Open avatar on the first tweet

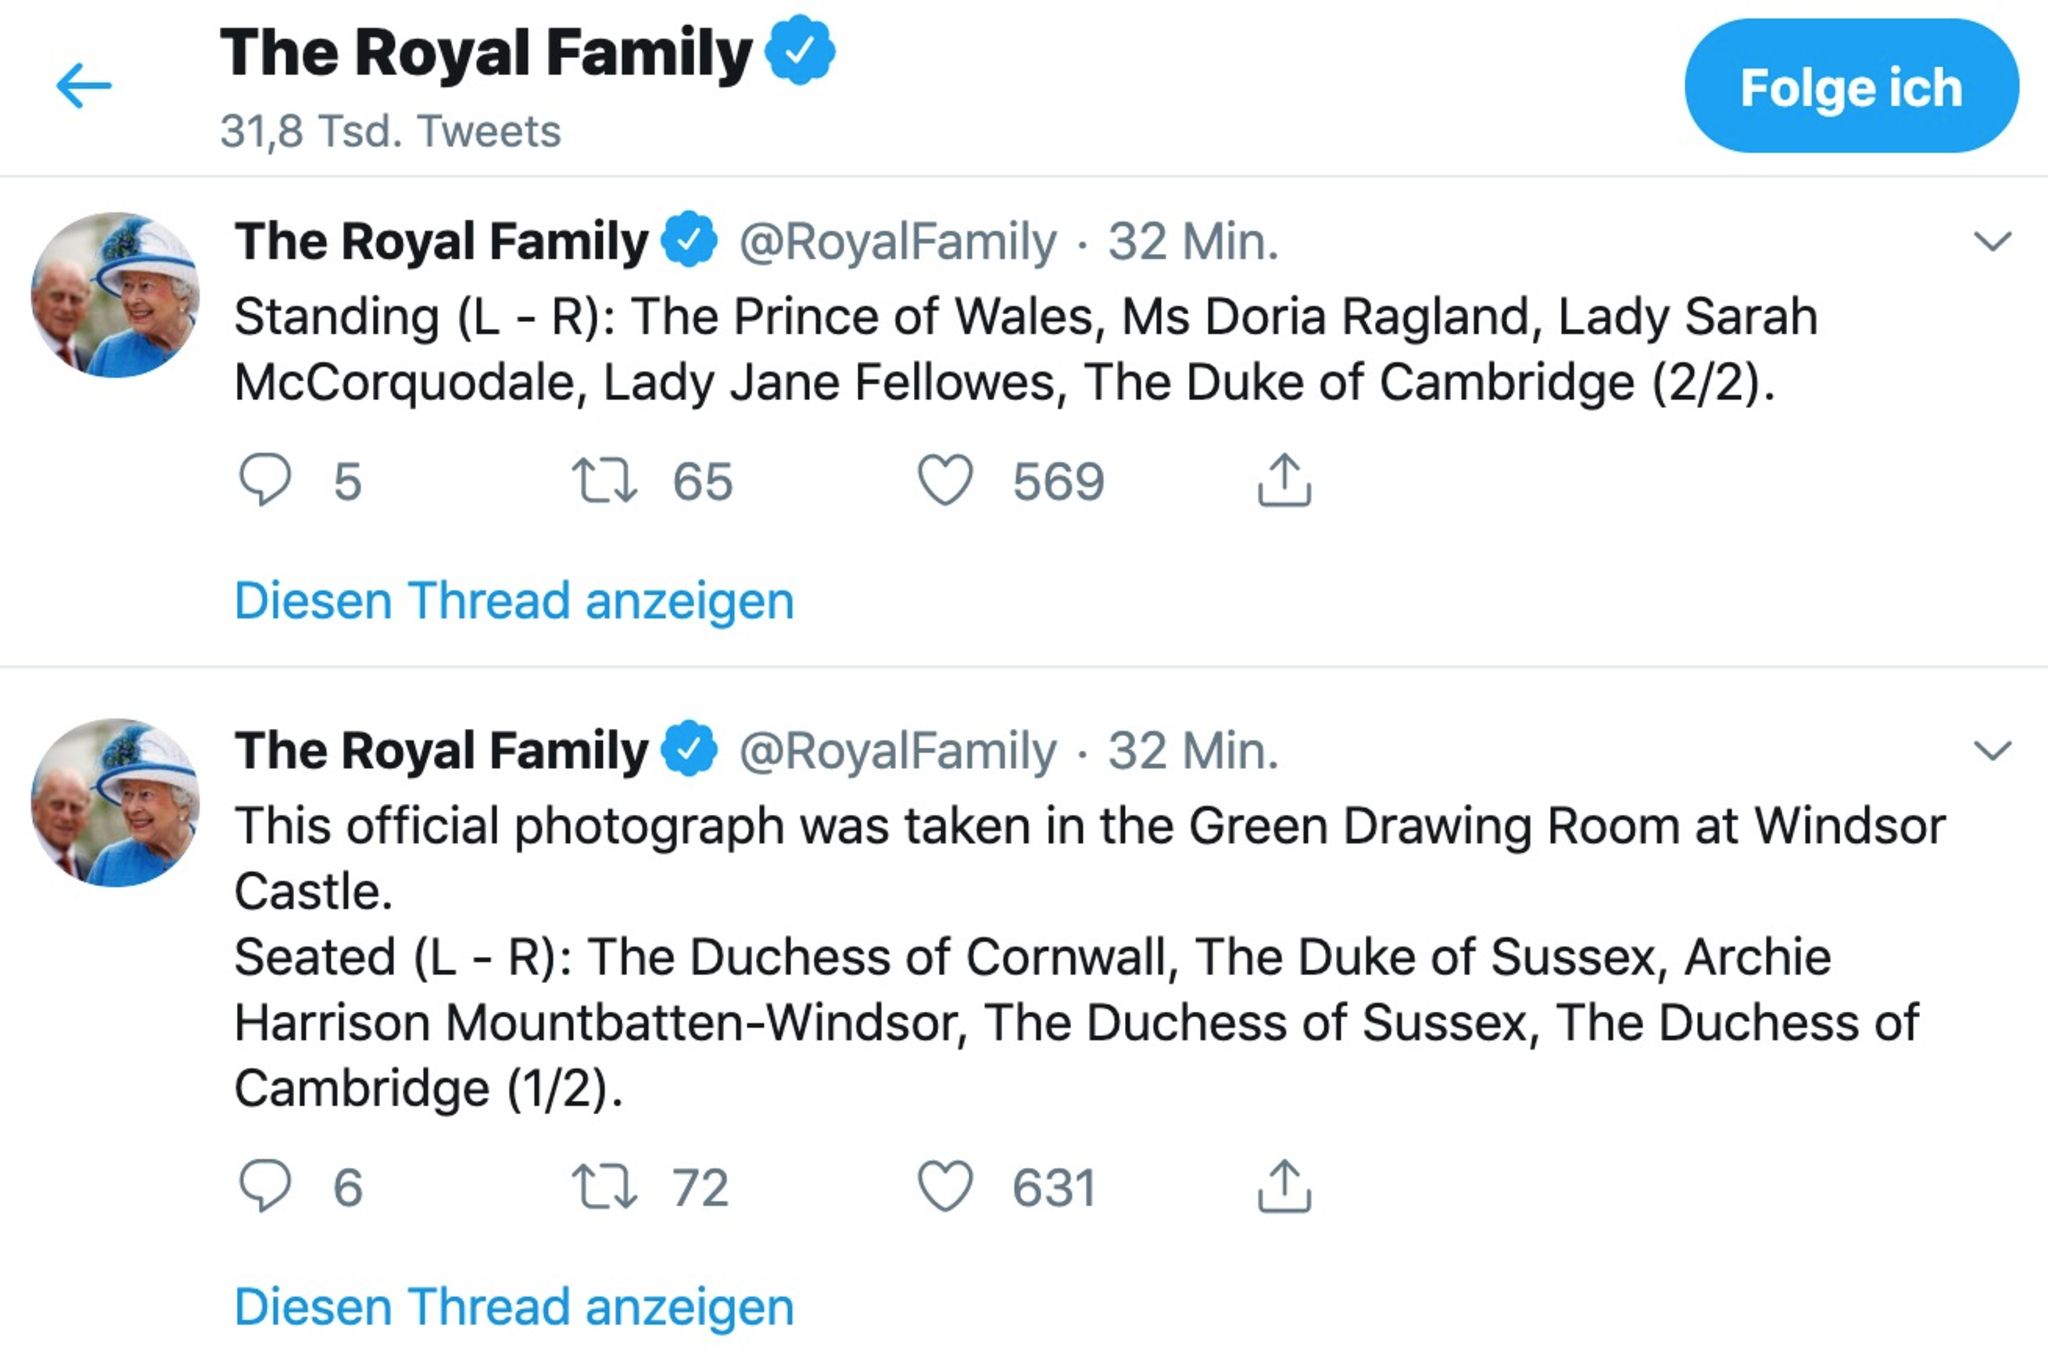115,295
